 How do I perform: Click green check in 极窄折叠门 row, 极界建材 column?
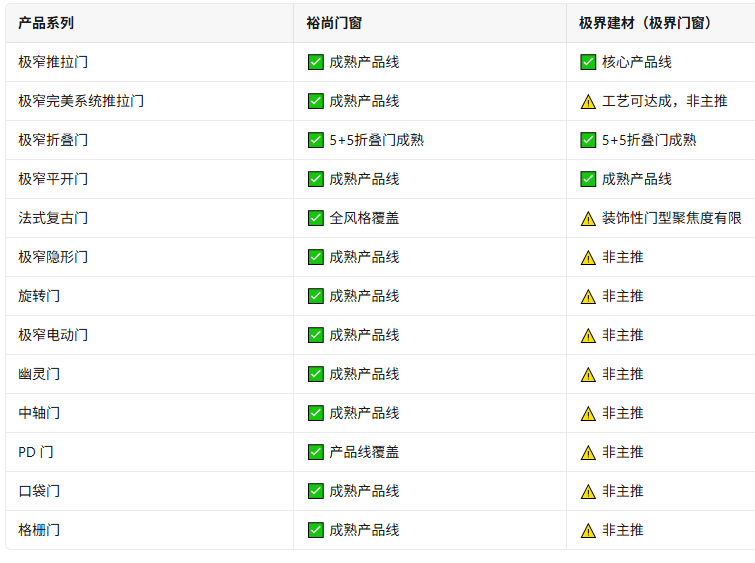point(588,140)
